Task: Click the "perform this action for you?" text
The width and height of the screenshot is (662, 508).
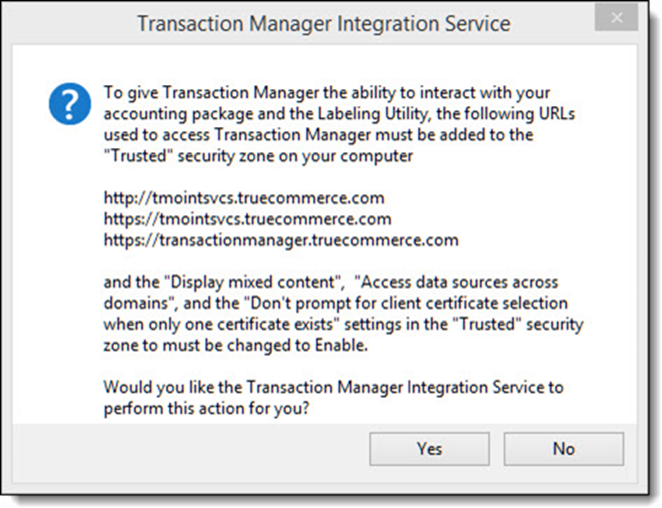Action: 207,408
